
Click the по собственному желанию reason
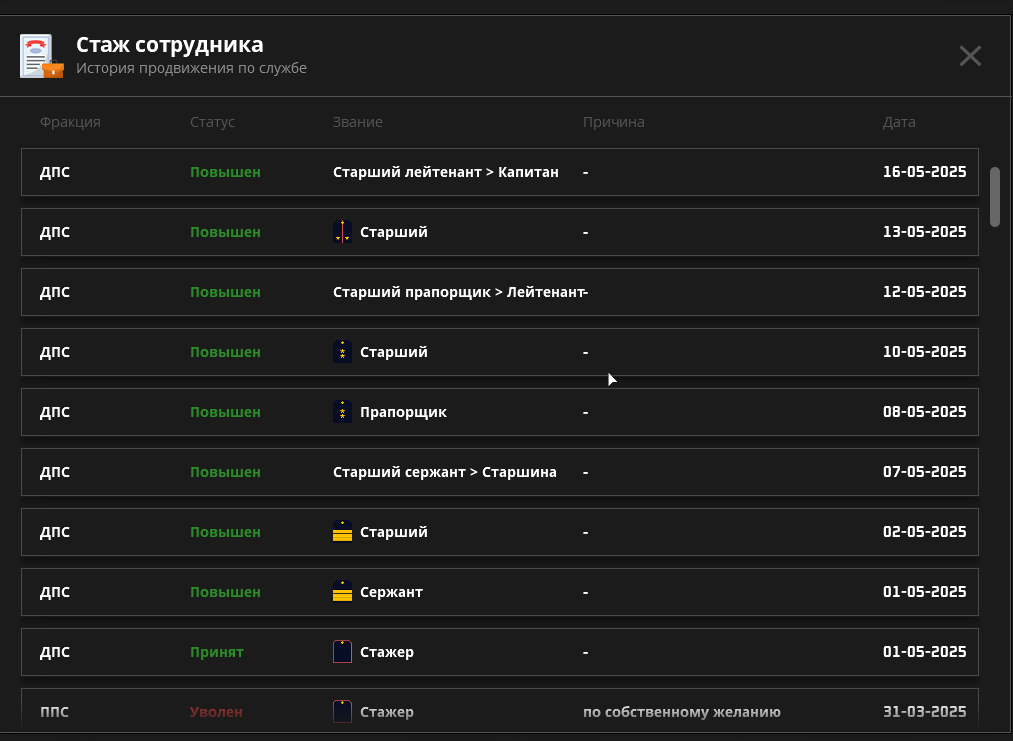pos(681,712)
